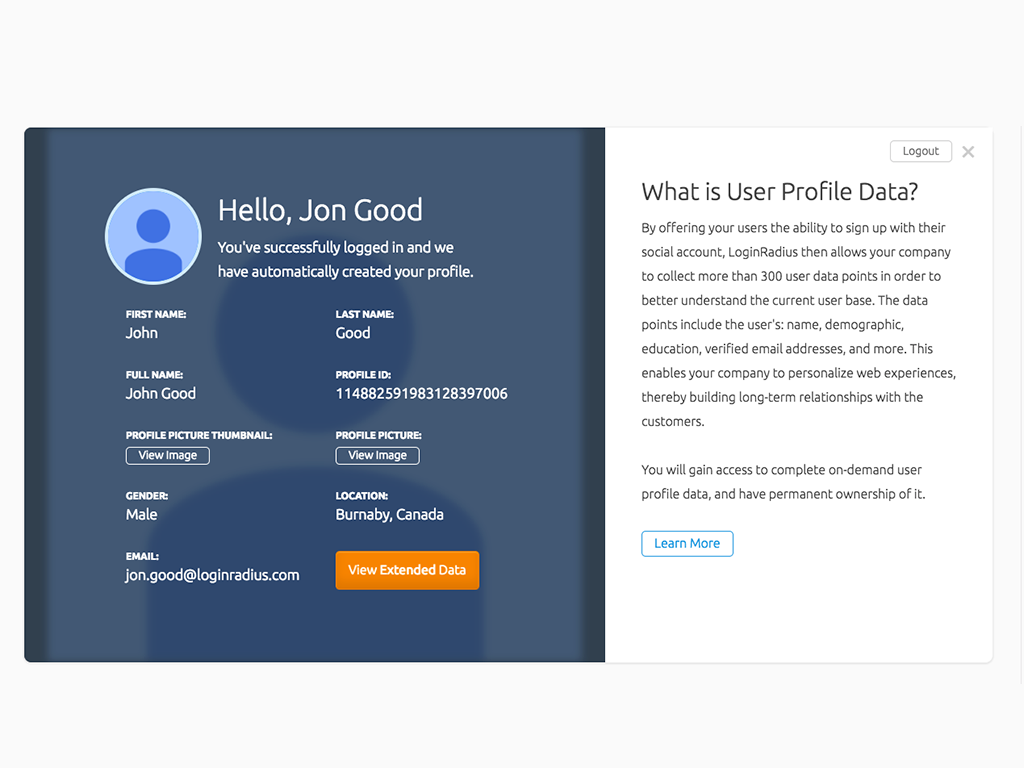The image size is (1024, 768).
Task: Select the location Burnaby, Canada text
Action: pos(389,515)
